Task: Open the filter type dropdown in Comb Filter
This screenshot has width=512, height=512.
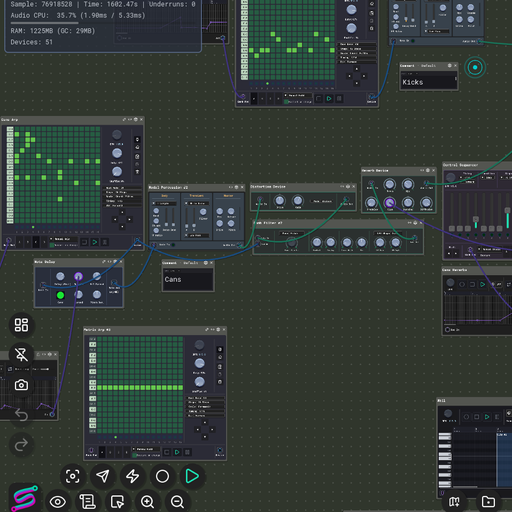Action: (x=291, y=233)
